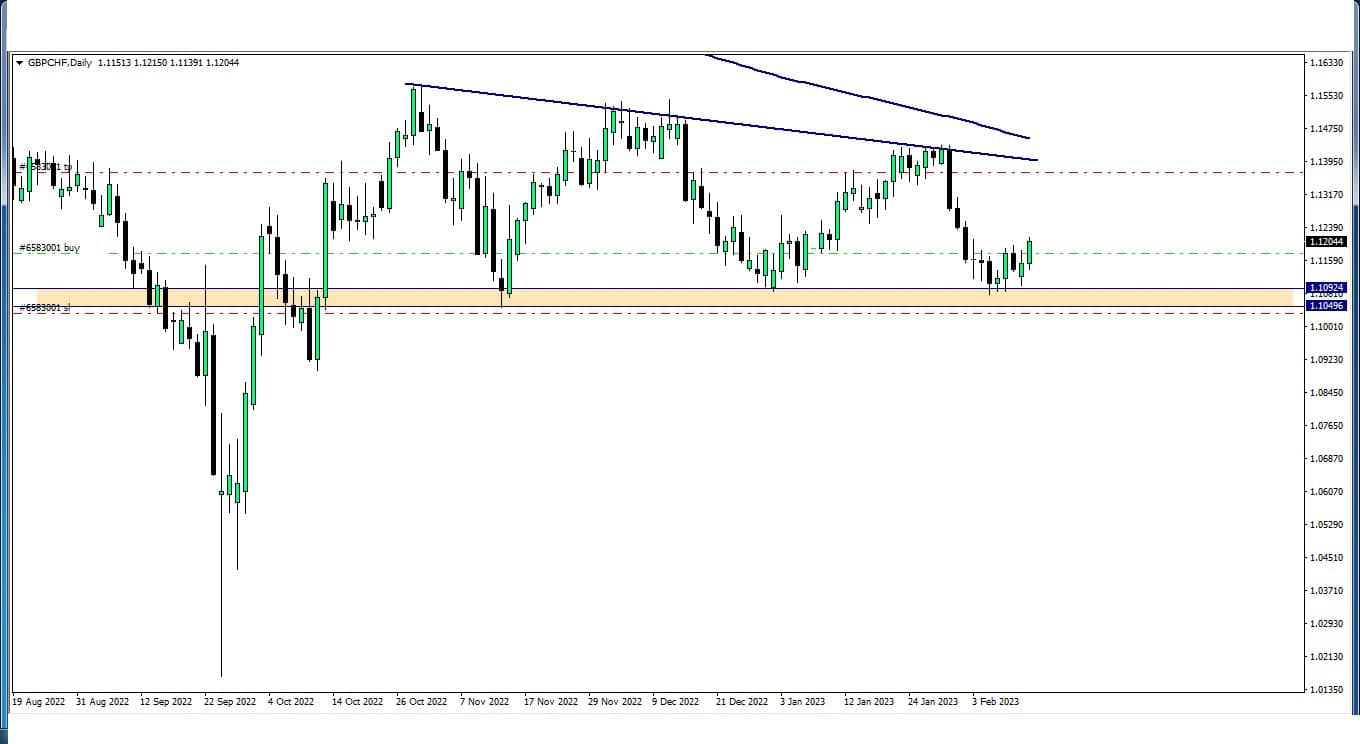Click the 12 Sep 2022 date label
The width and height of the screenshot is (1360, 744).
pyautogui.click(x=166, y=702)
